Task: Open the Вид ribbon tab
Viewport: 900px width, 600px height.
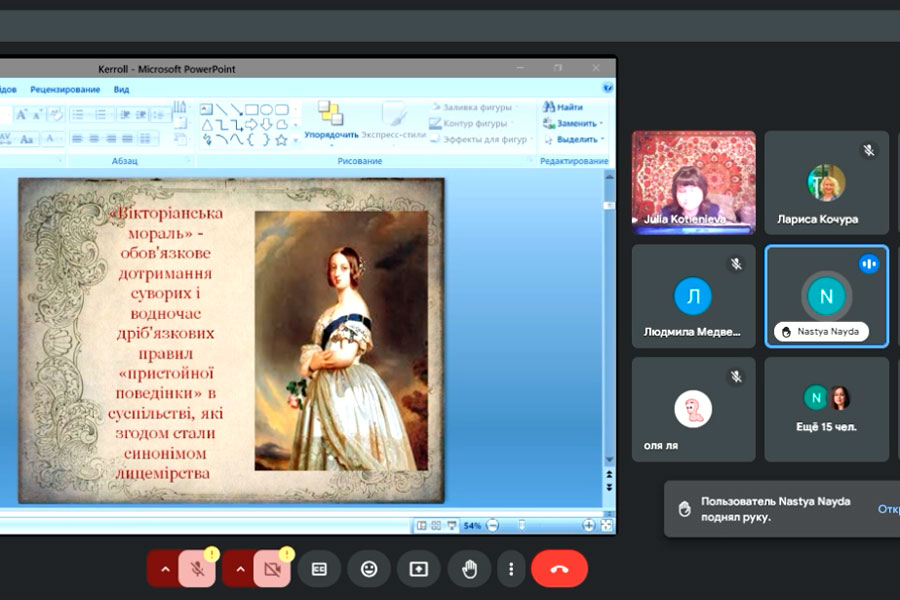Action: [121, 89]
